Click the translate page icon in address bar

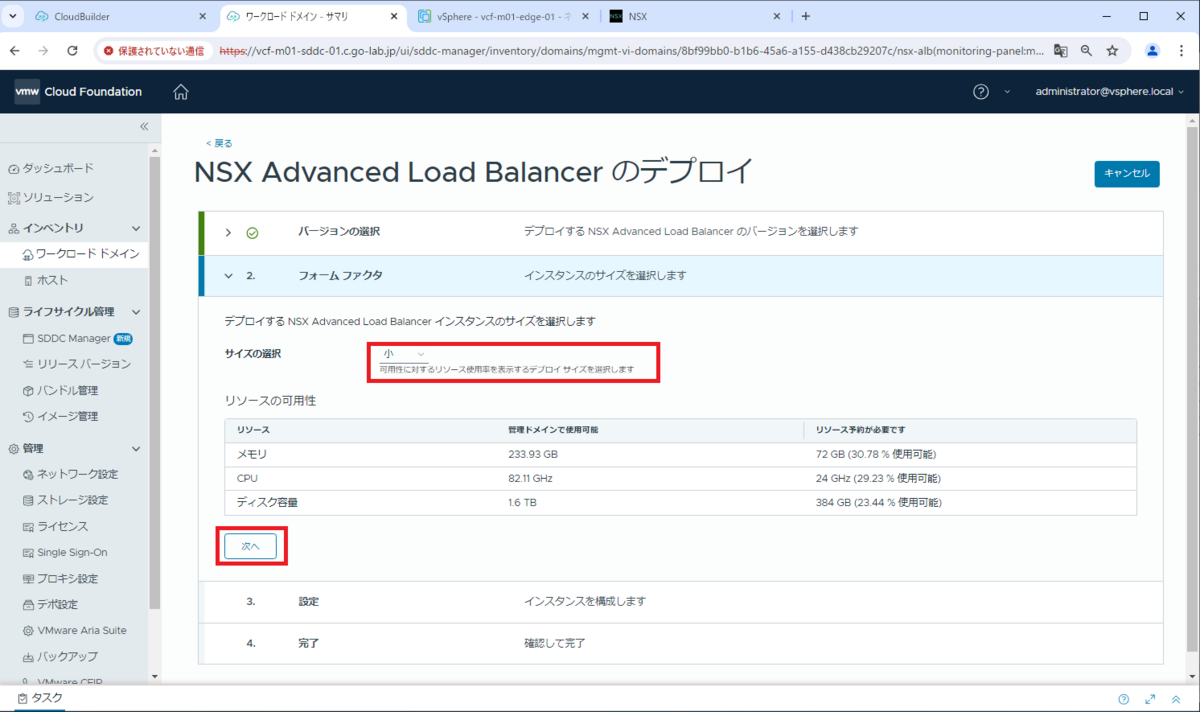tap(1060, 51)
